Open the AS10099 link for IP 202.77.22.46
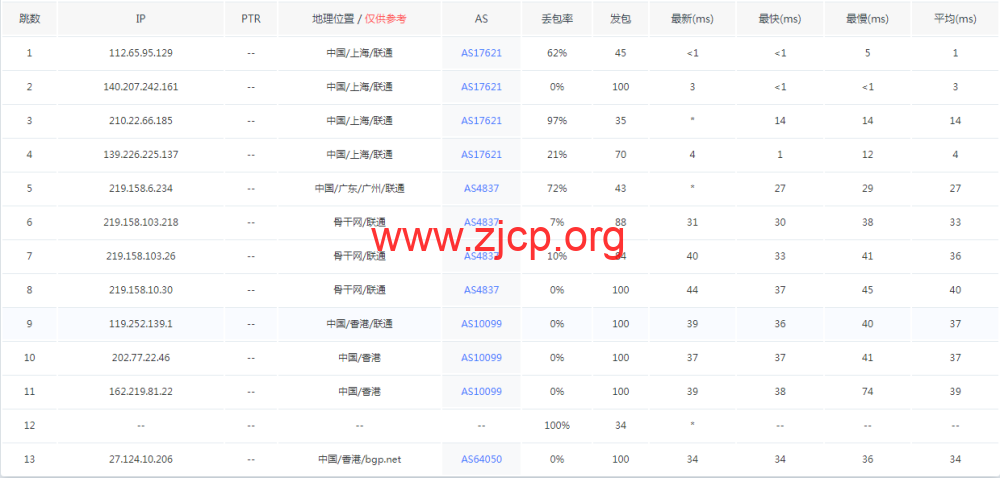Viewport: 1000px width, 478px height. coord(482,358)
